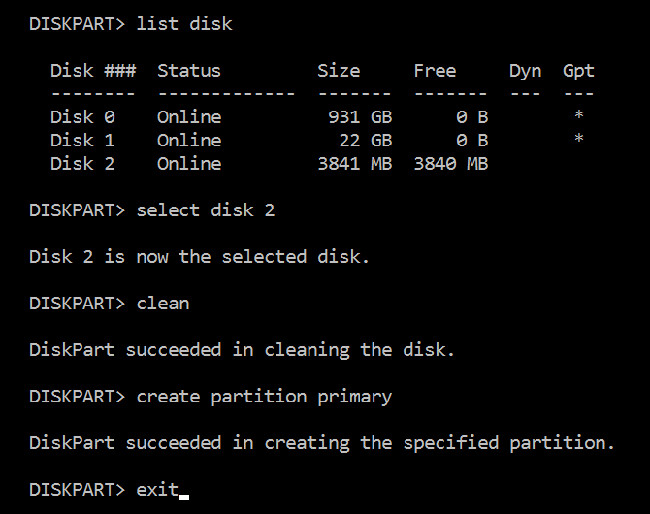This screenshot has height=514, width=650.
Task: Click the blinking cursor after "exit"
Action: 184,491
